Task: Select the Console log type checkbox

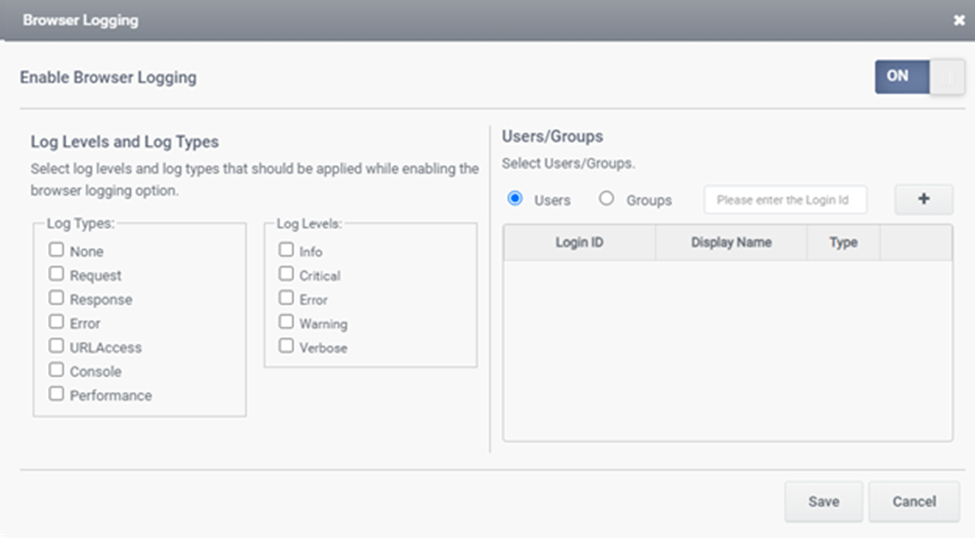Action: pos(57,370)
